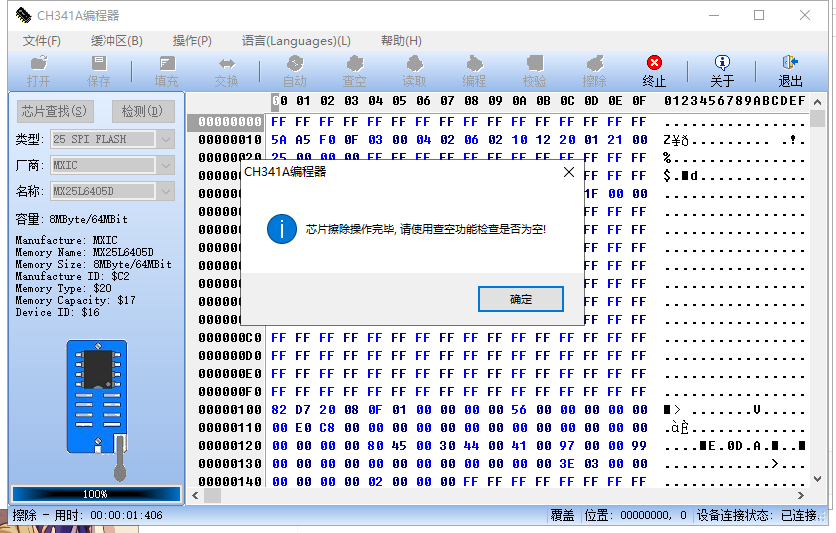This screenshot has width=836, height=533.
Task: Select address row 000000C0
Action: [230, 338]
